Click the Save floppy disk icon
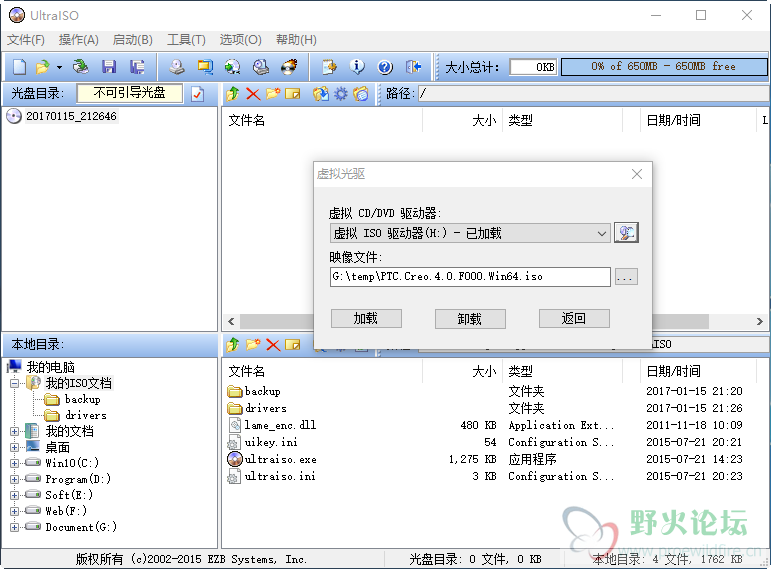The image size is (771, 569). [x=109, y=66]
